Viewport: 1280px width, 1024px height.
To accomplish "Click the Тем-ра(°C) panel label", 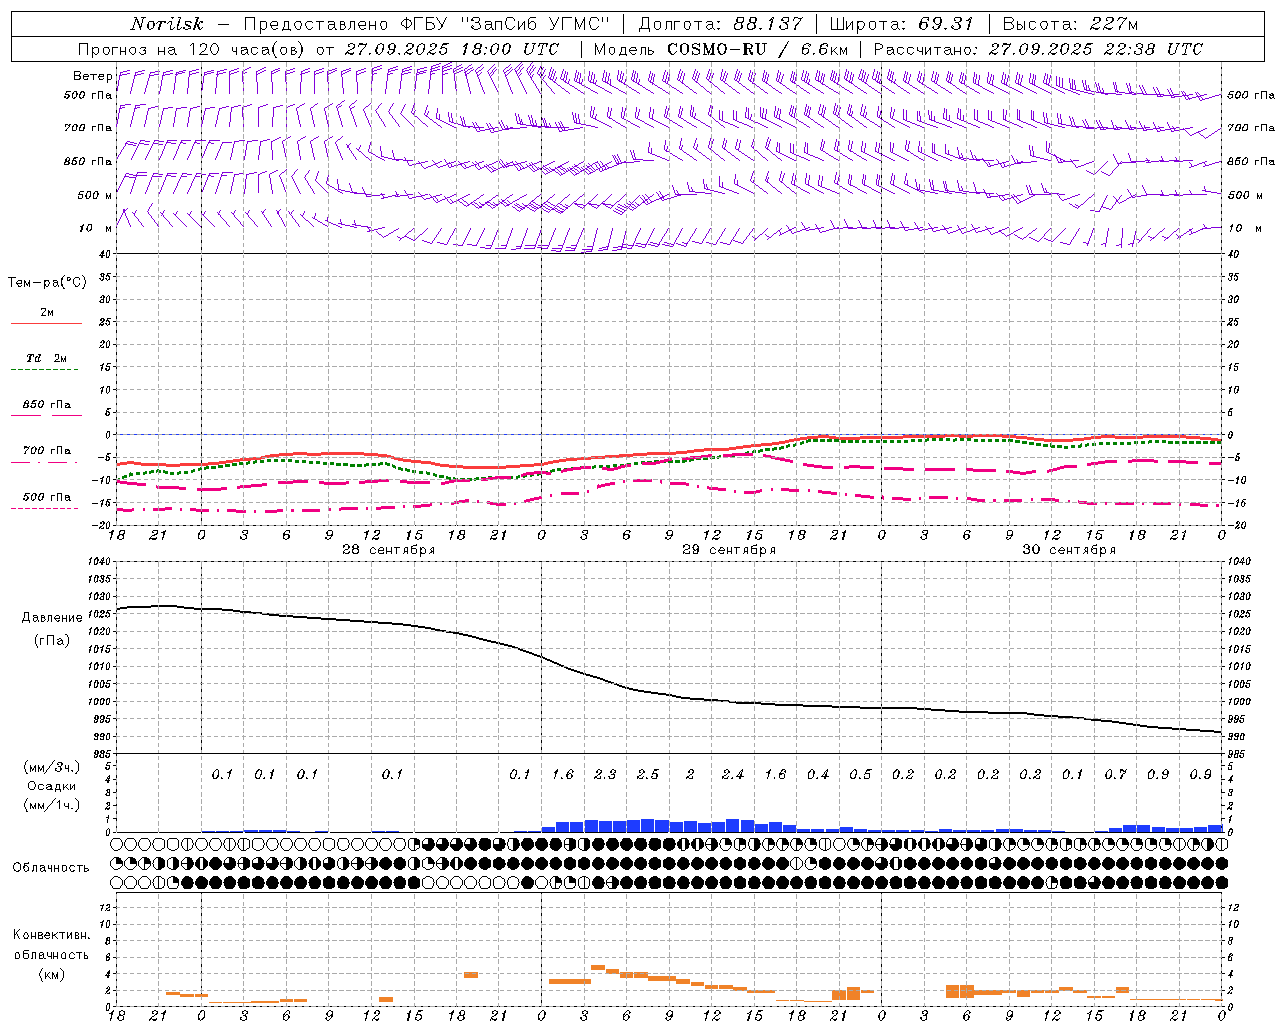I will 47,283.
